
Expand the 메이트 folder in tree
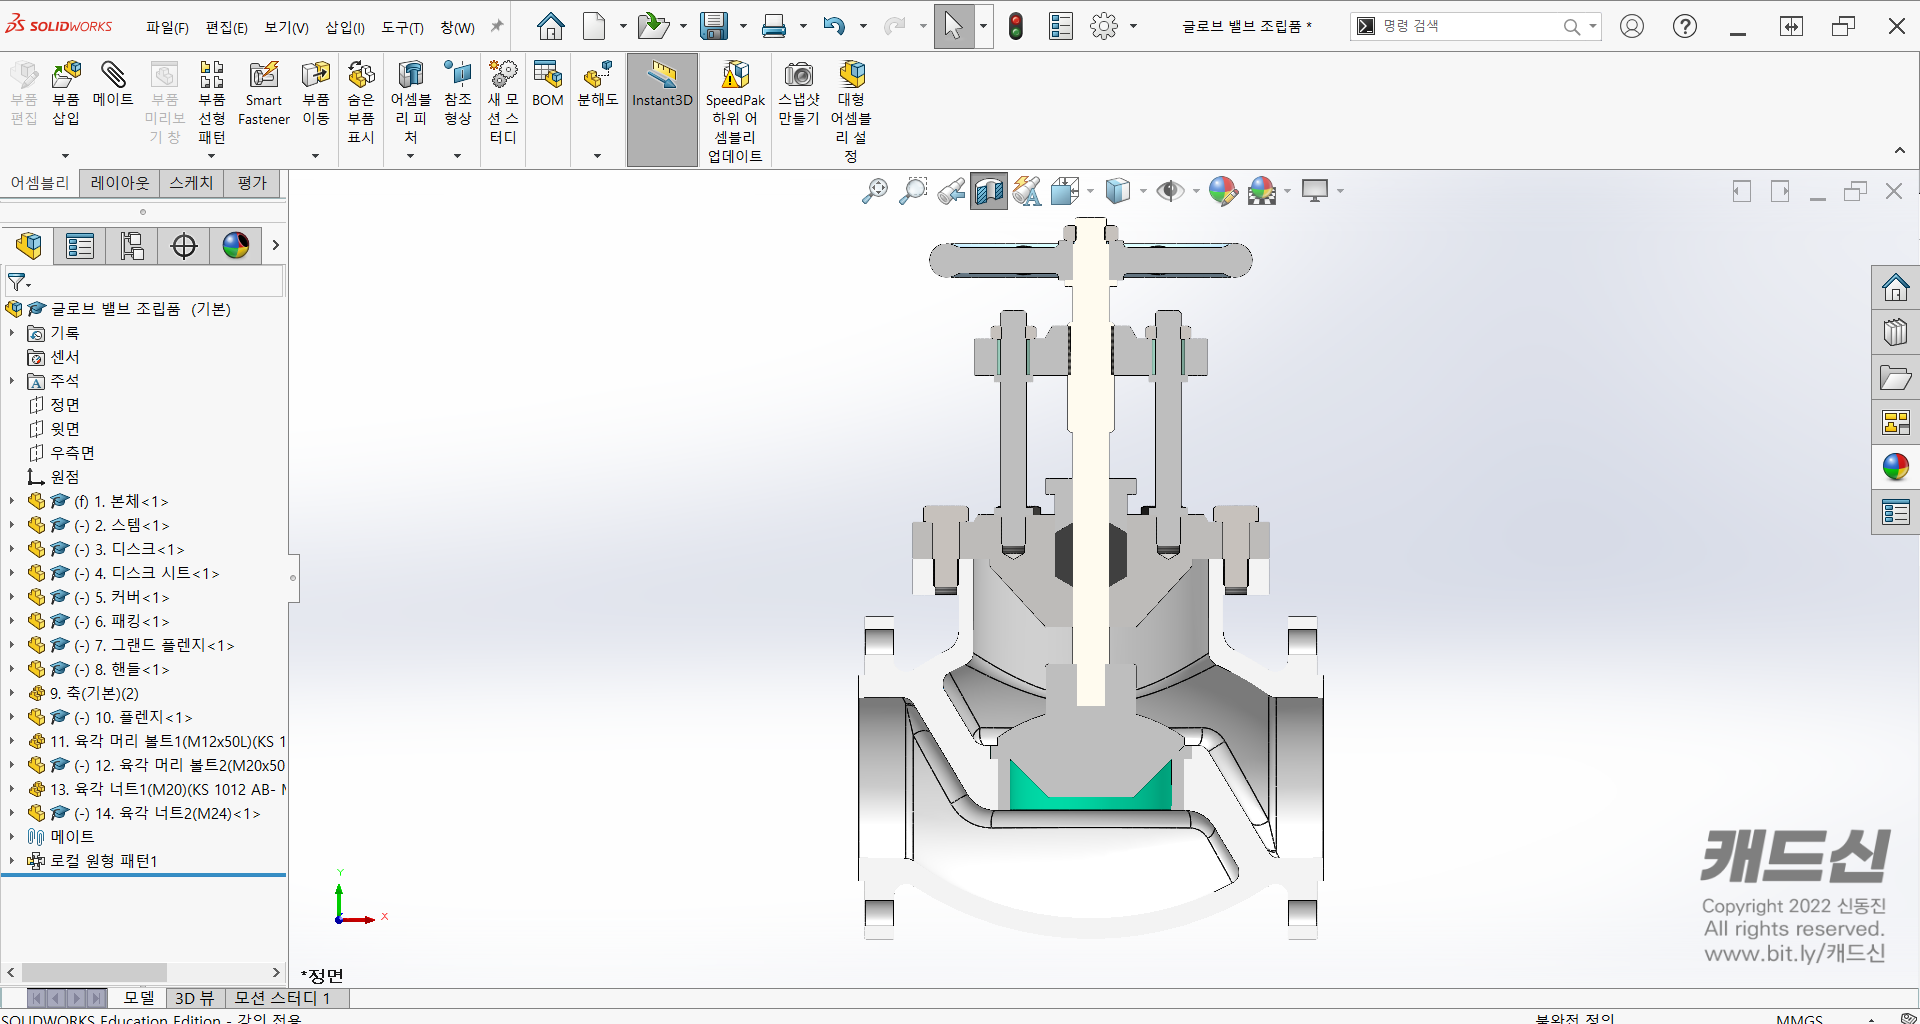12,837
